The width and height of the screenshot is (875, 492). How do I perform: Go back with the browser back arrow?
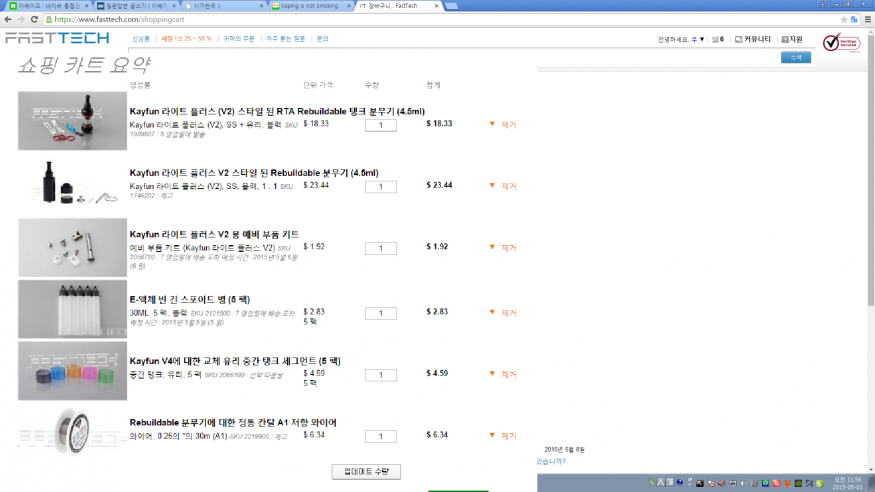(8, 19)
